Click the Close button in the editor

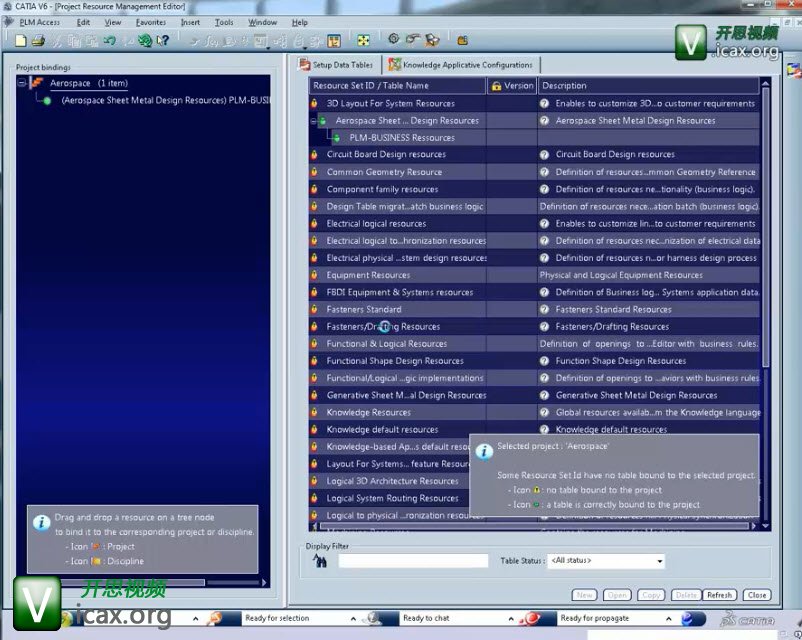756,595
